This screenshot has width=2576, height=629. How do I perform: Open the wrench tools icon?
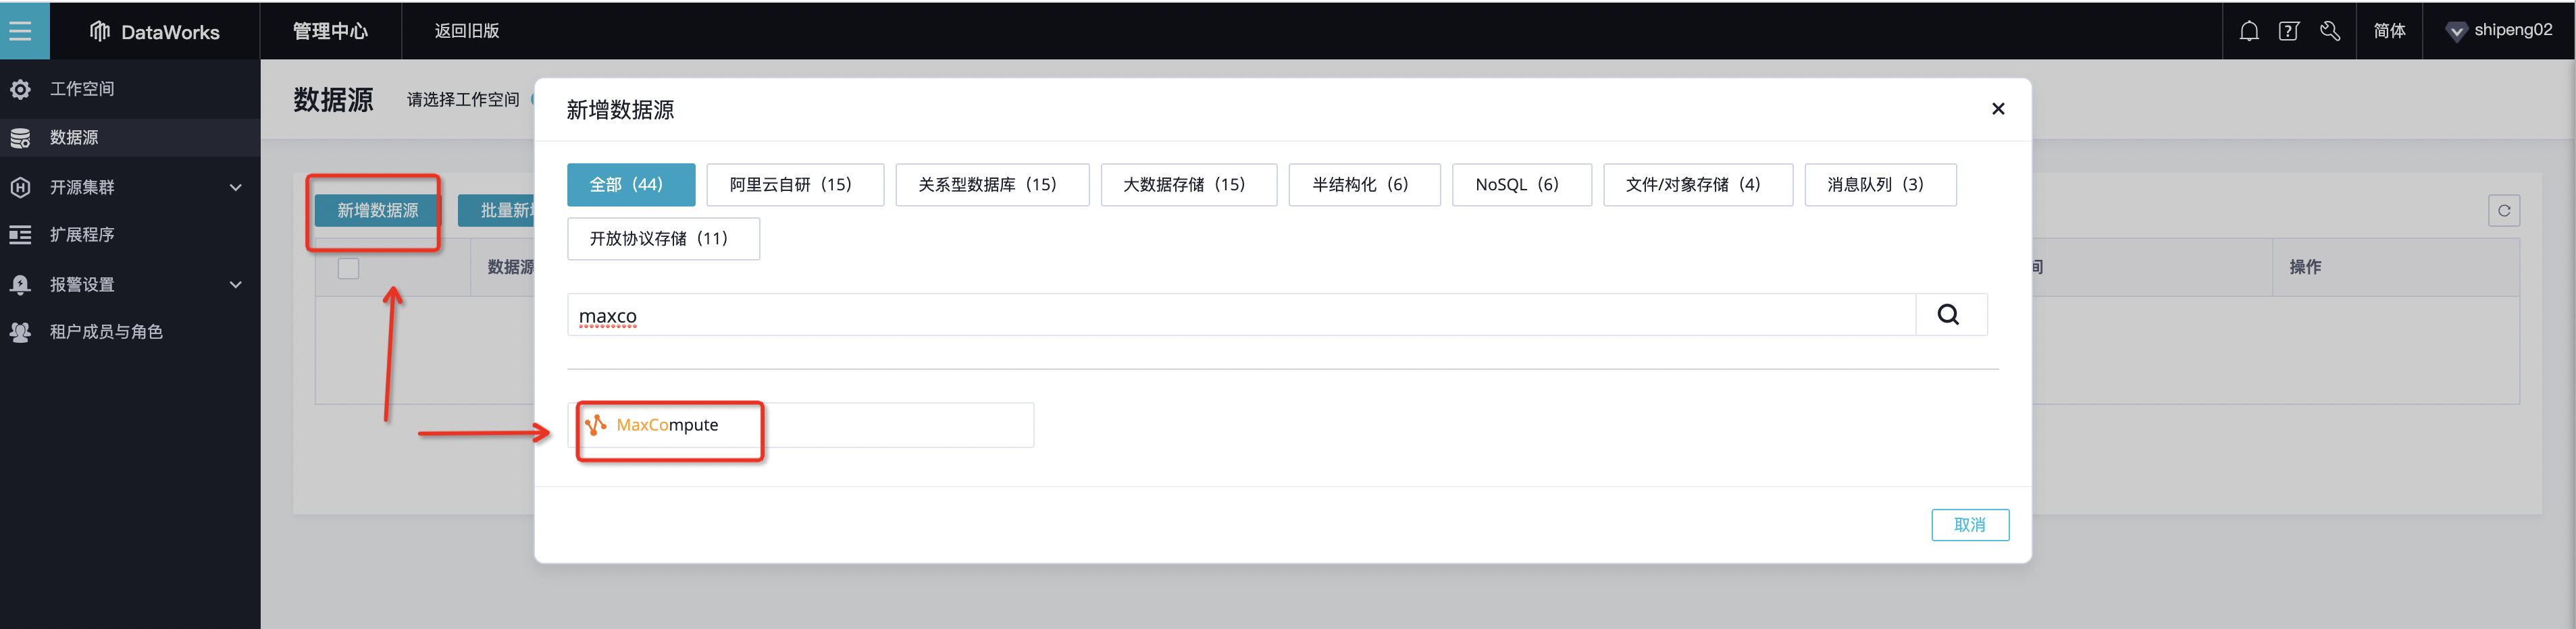point(2330,31)
